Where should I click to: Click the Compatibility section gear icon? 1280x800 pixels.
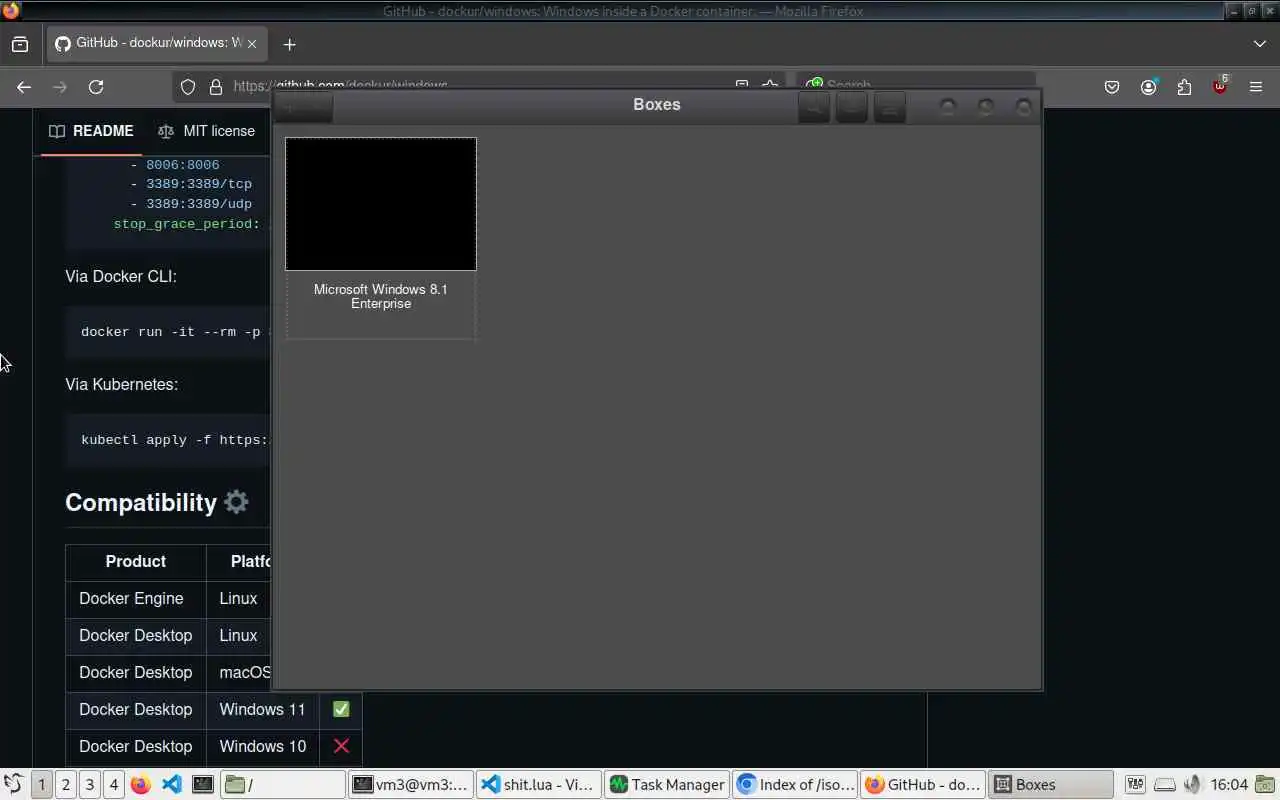(x=236, y=502)
